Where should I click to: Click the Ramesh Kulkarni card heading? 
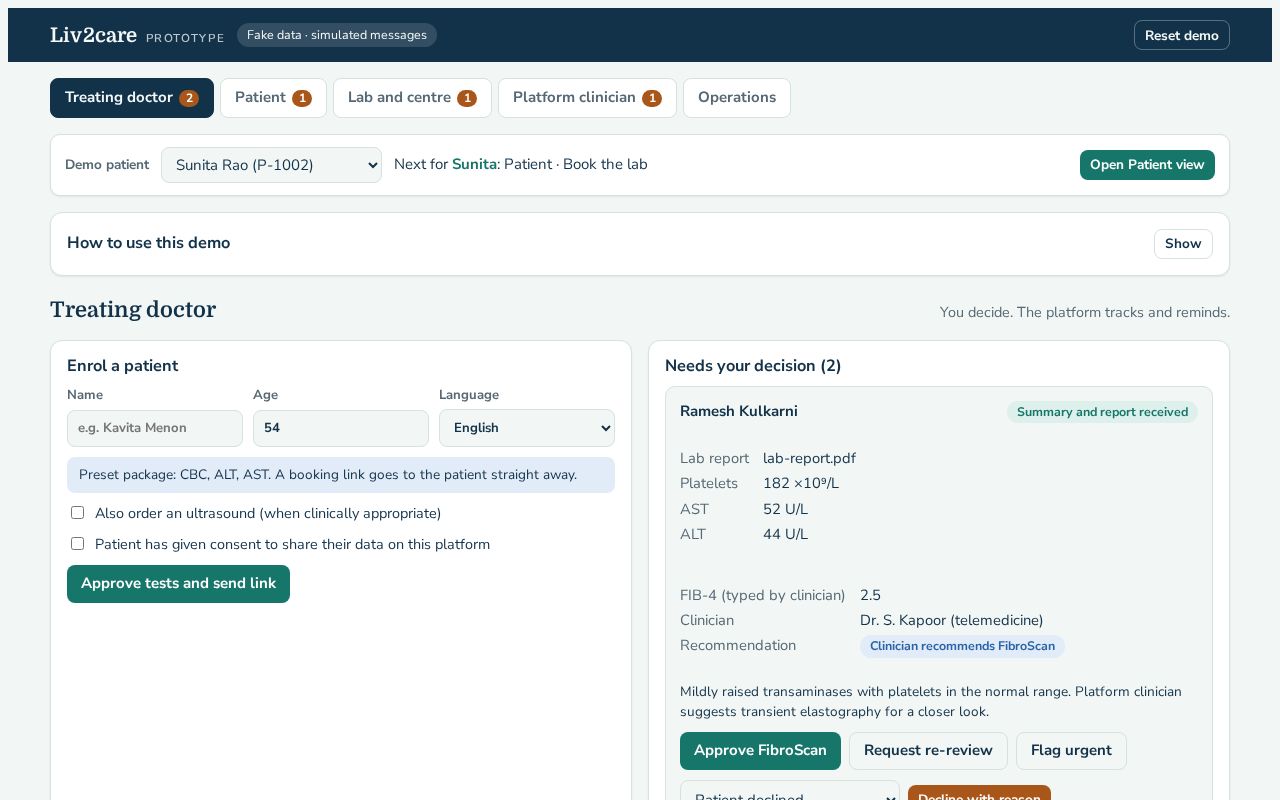coord(739,412)
